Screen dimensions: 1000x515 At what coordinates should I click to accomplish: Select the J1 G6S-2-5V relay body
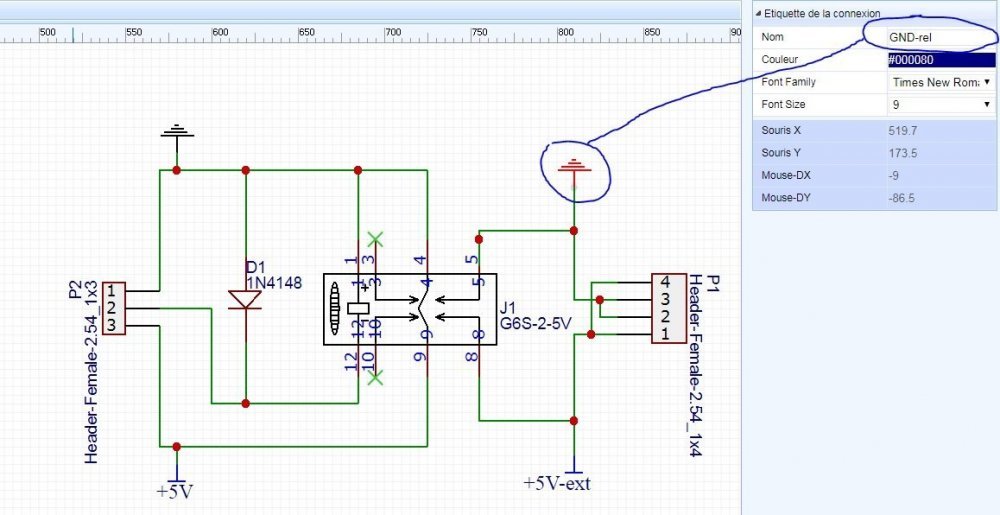click(x=409, y=309)
